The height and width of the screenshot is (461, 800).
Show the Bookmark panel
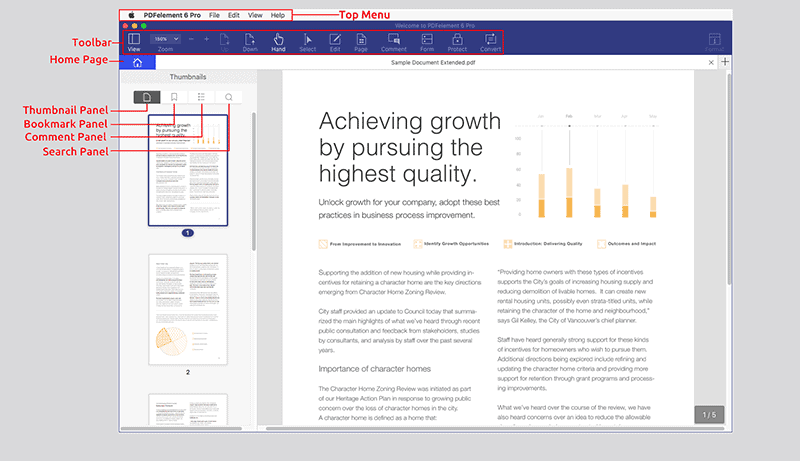[x=174, y=97]
